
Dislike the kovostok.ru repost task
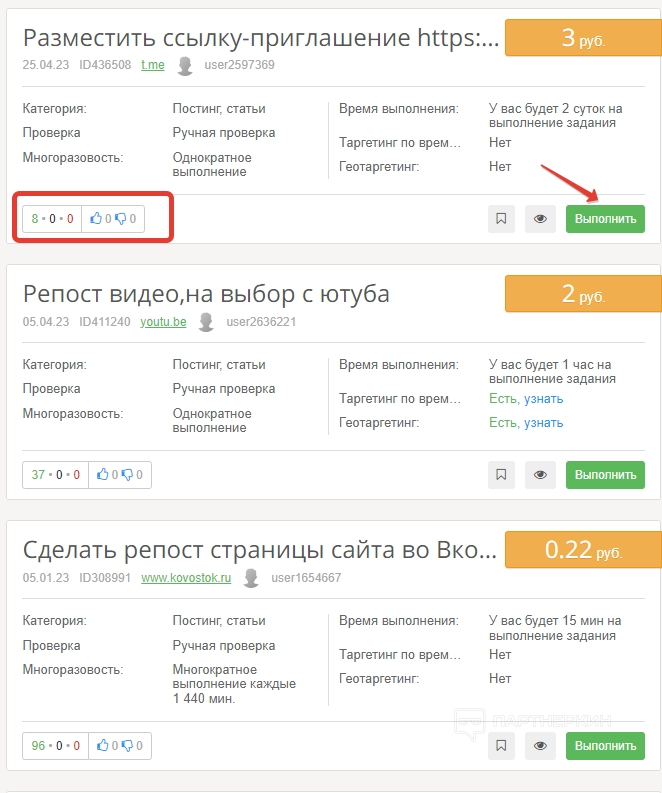129,745
